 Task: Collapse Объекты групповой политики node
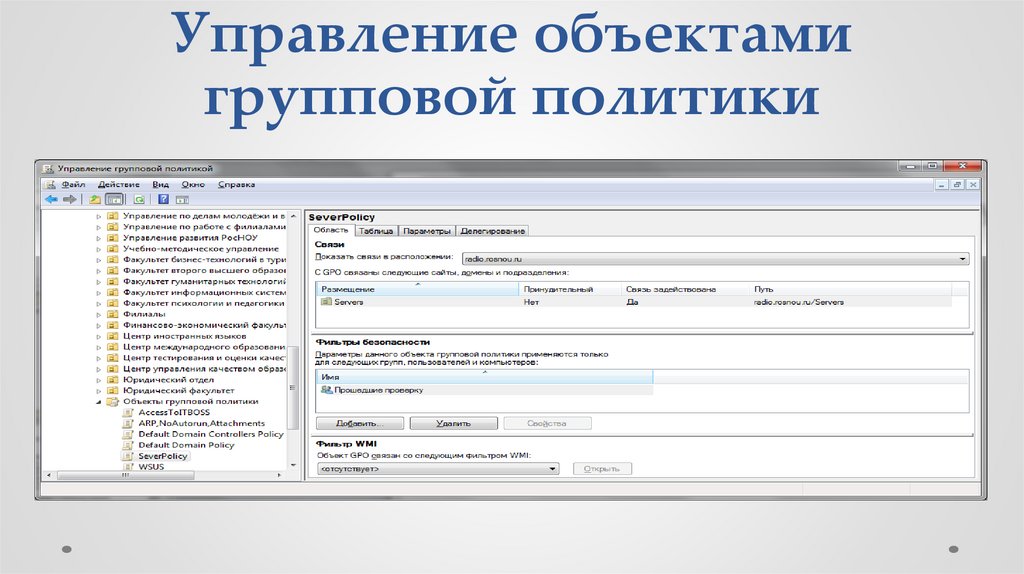coord(99,402)
